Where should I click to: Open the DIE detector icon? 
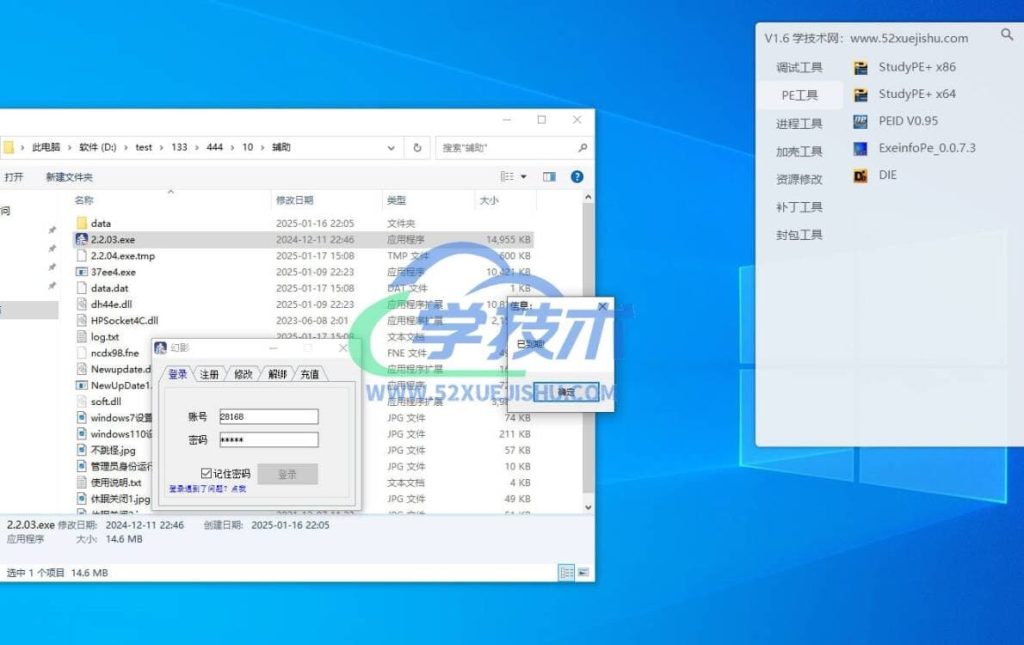860,176
